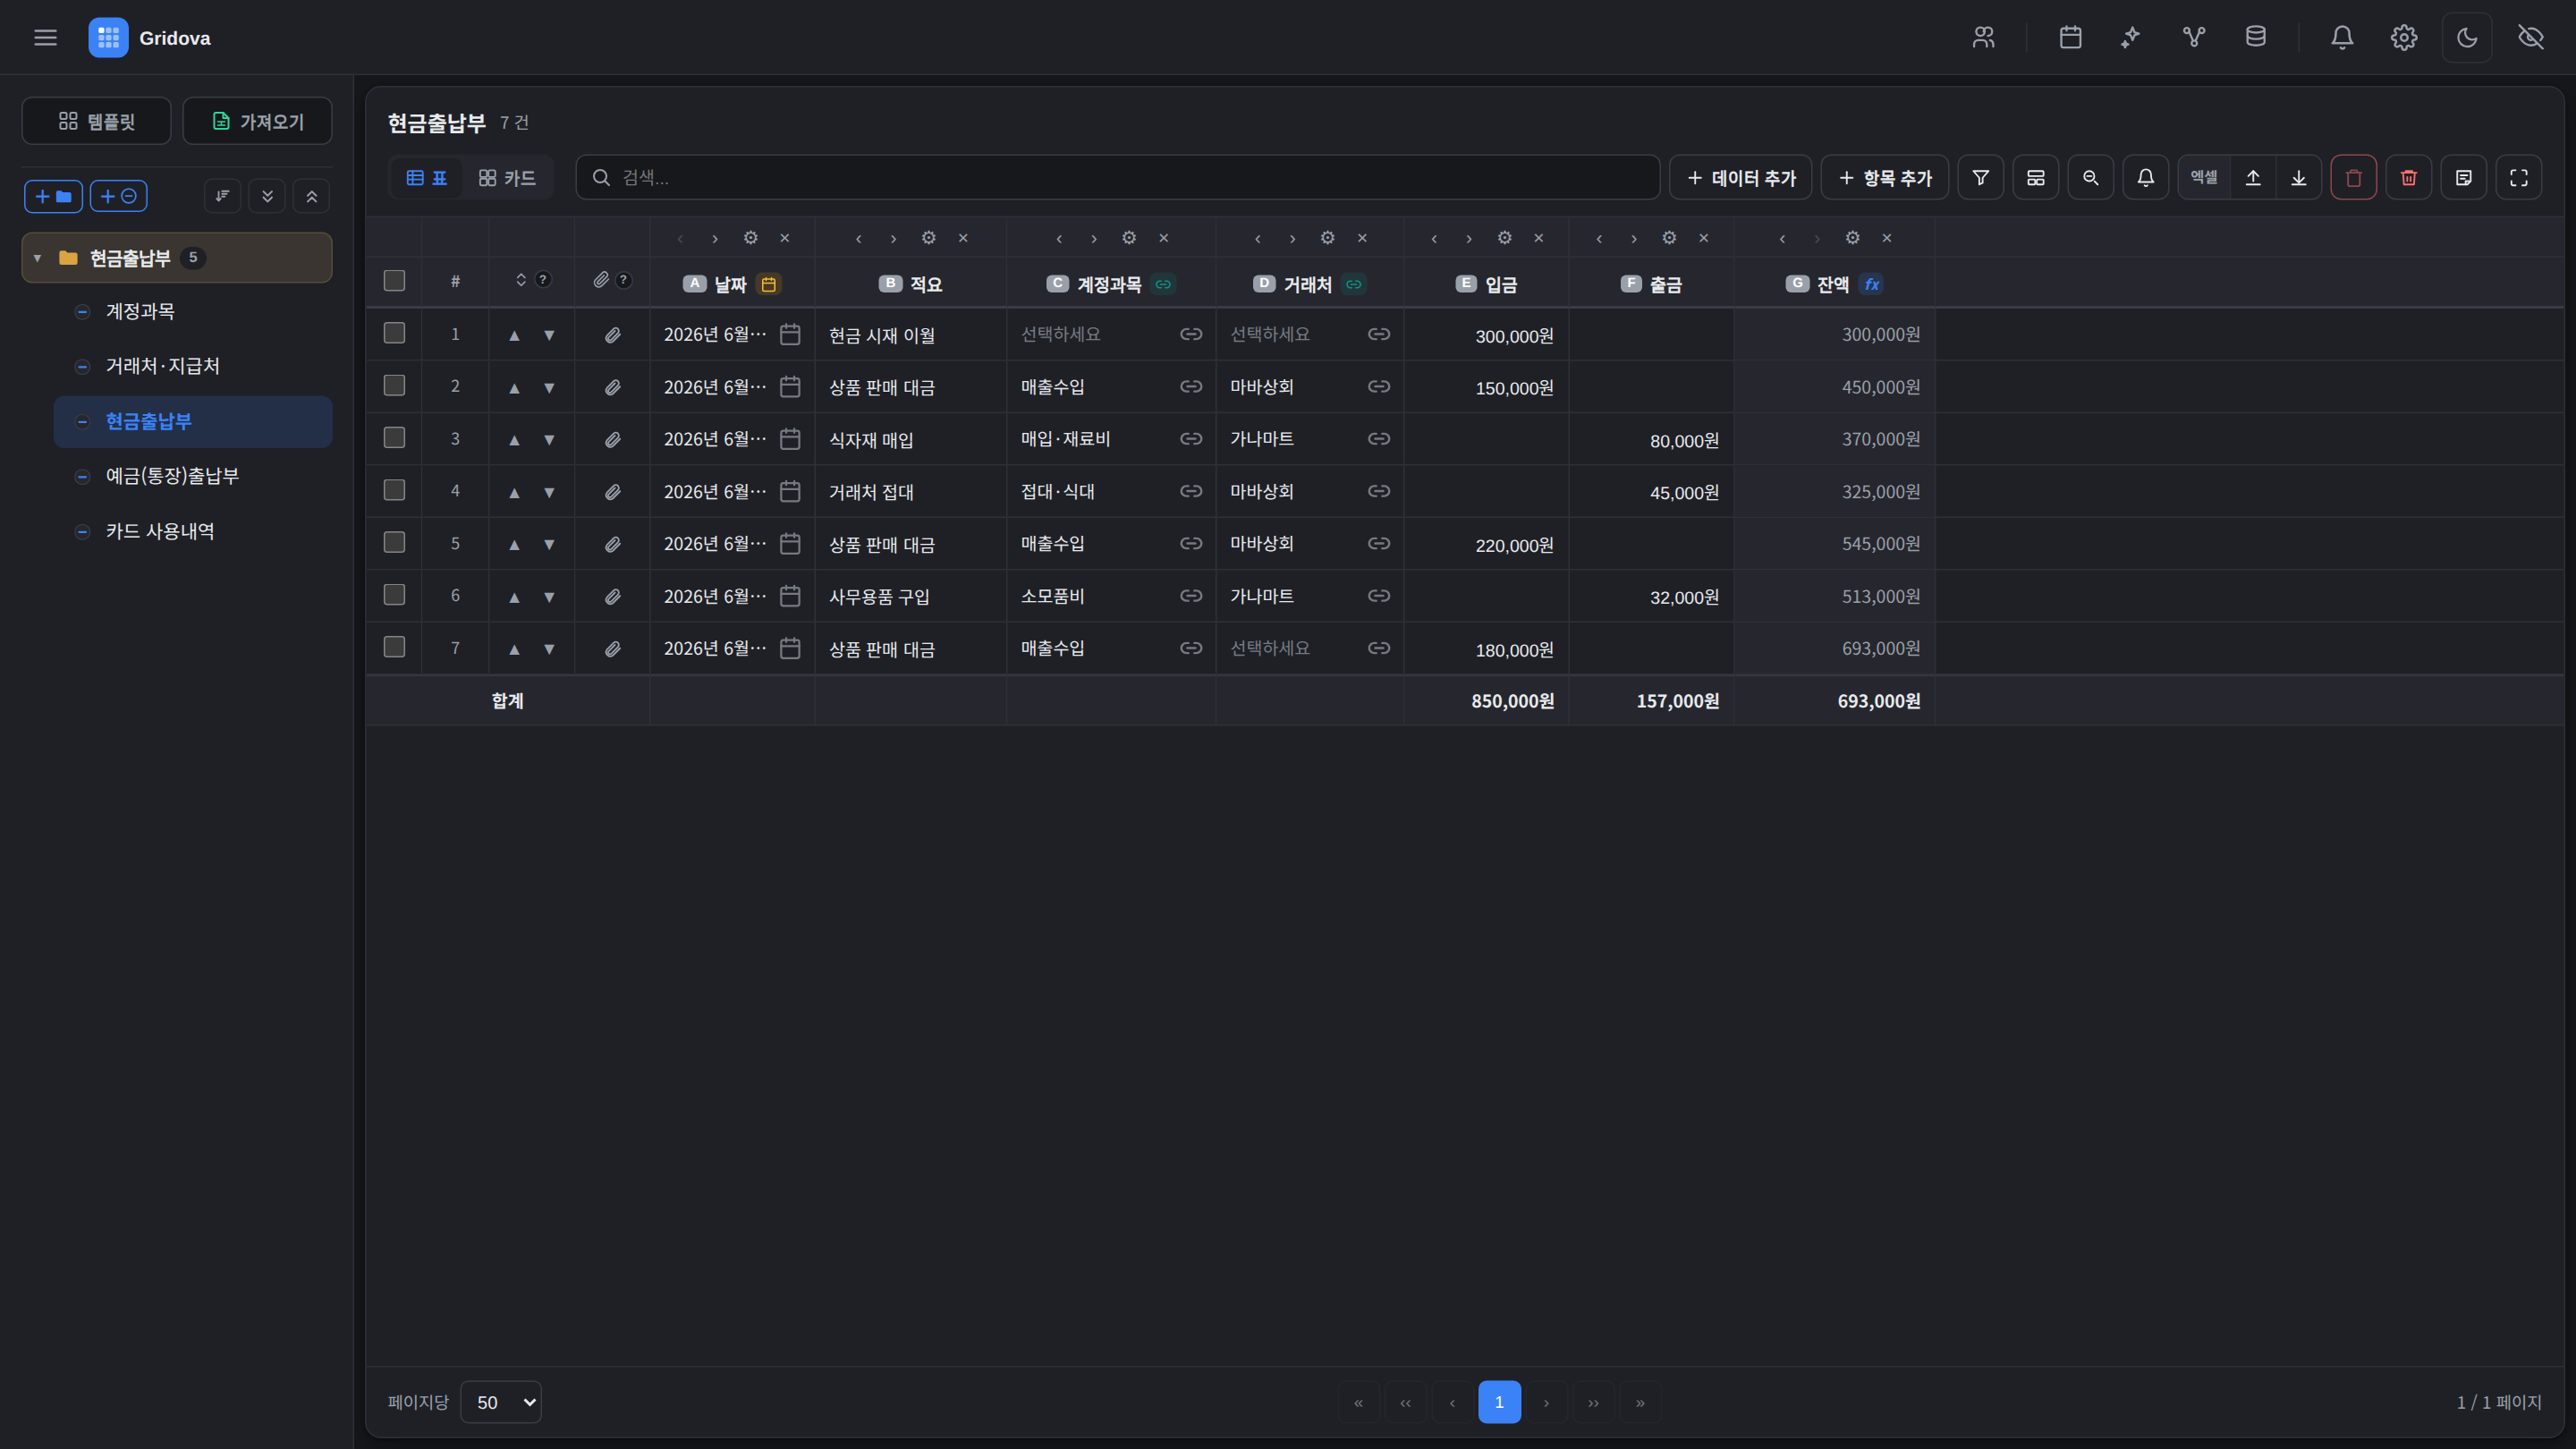Toggle the select-all header checkbox
The image size is (2576, 1449).
[x=394, y=281]
